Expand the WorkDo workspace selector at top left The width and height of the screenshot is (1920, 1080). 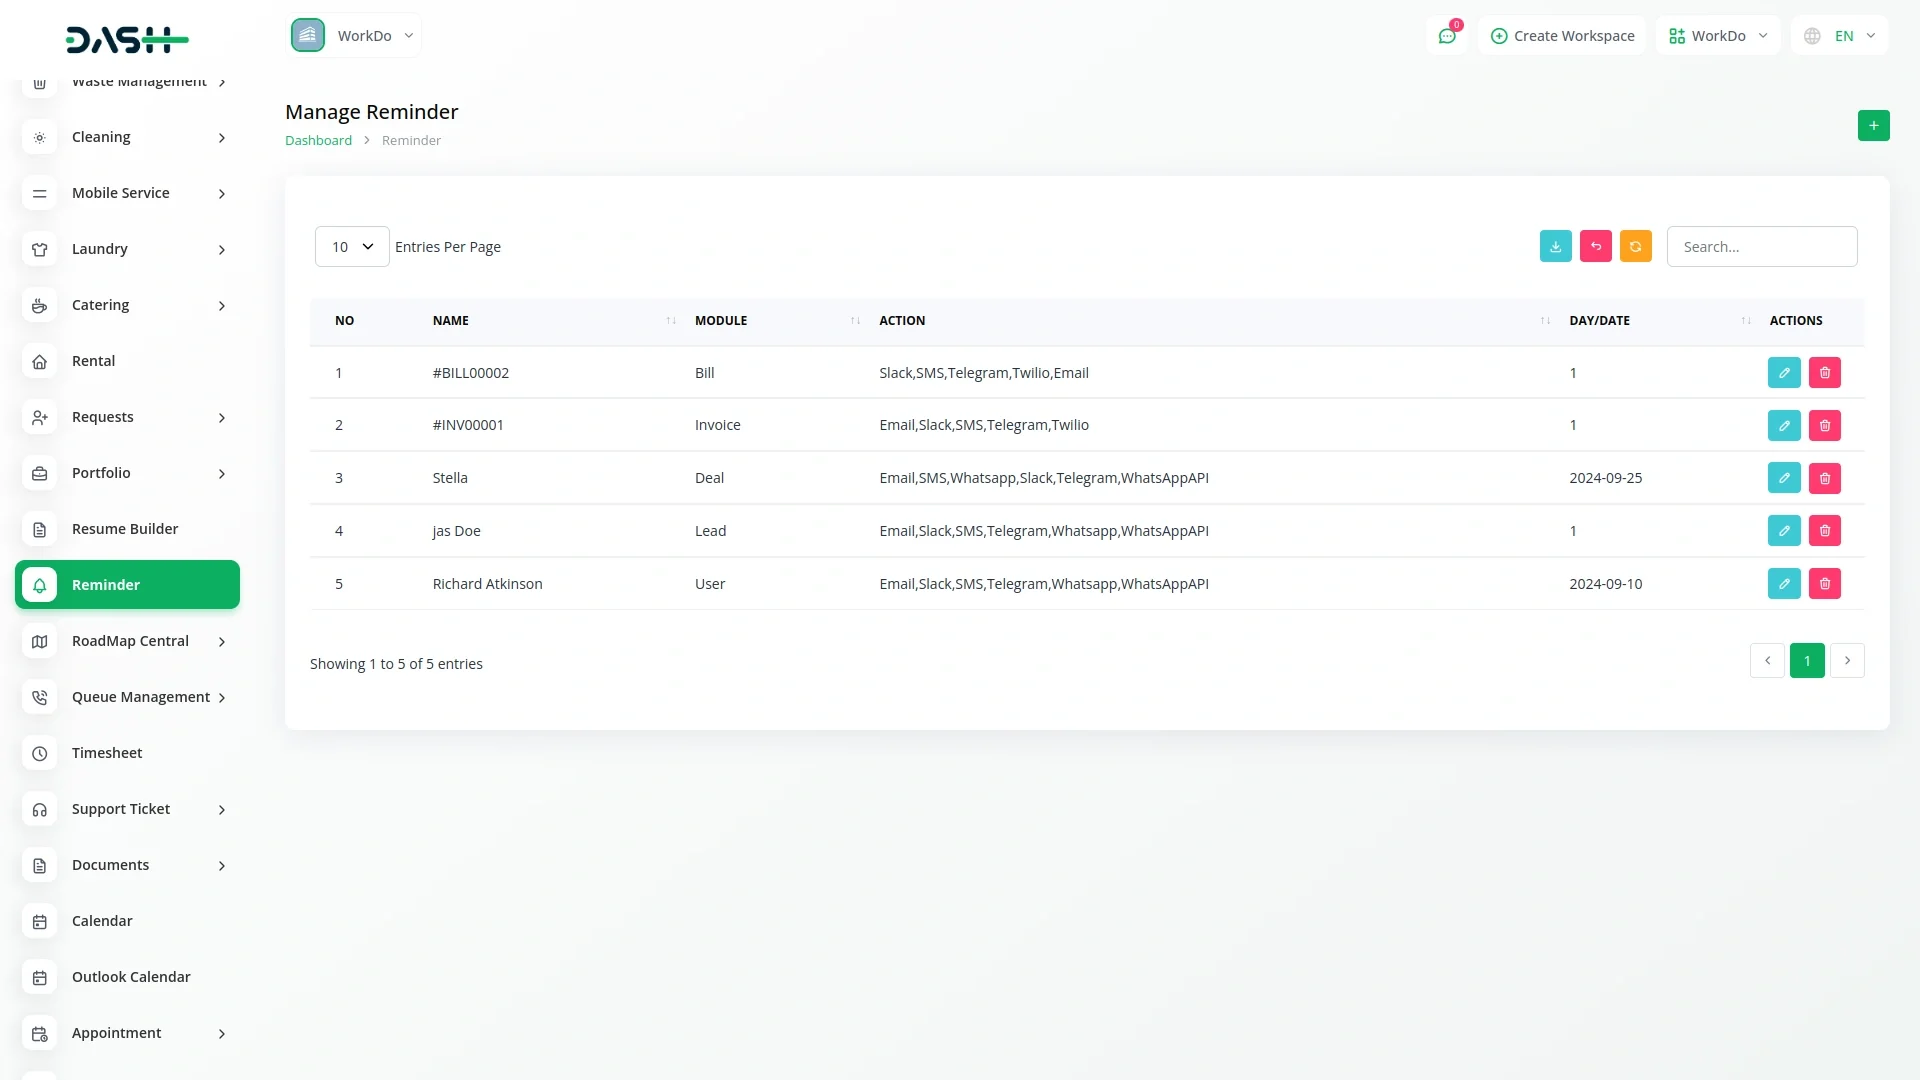click(x=354, y=36)
